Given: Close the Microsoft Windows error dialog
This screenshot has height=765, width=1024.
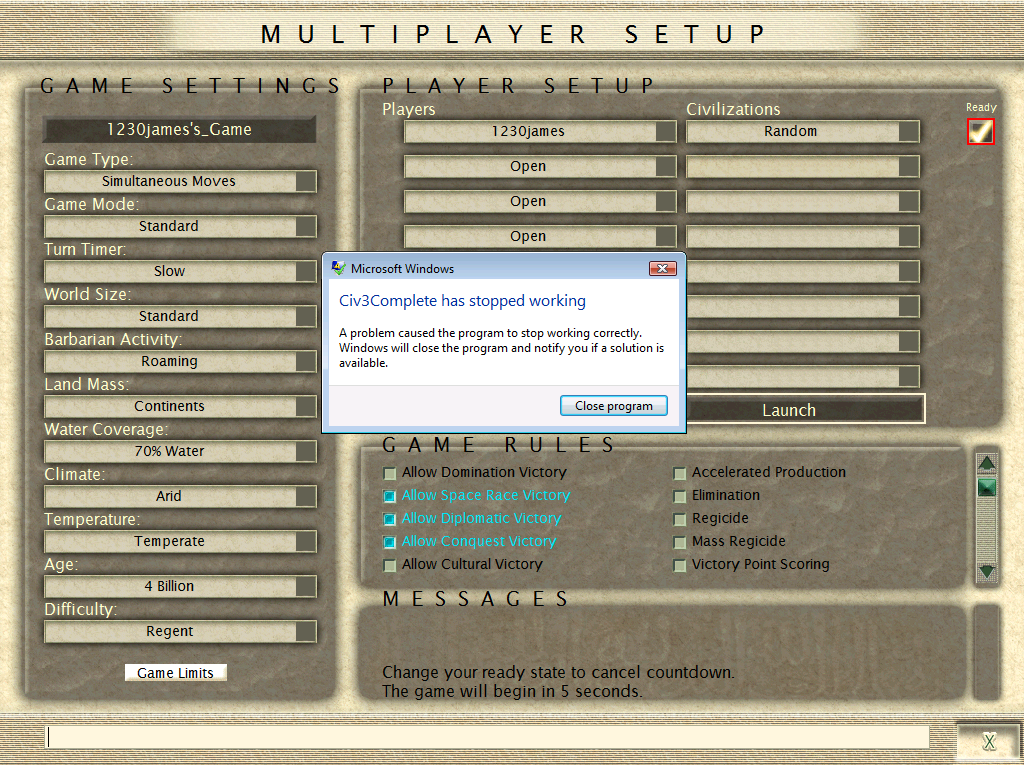Looking at the screenshot, I should (x=662, y=269).
